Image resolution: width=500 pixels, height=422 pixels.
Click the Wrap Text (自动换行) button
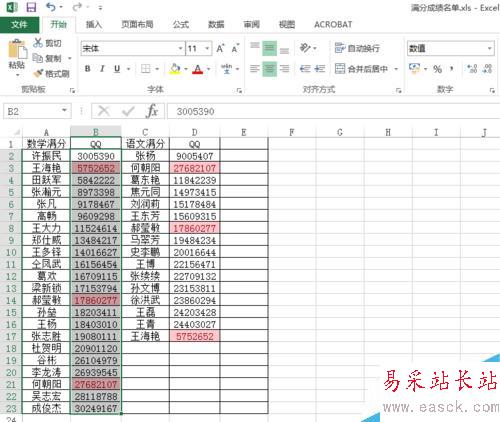coord(357,48)
